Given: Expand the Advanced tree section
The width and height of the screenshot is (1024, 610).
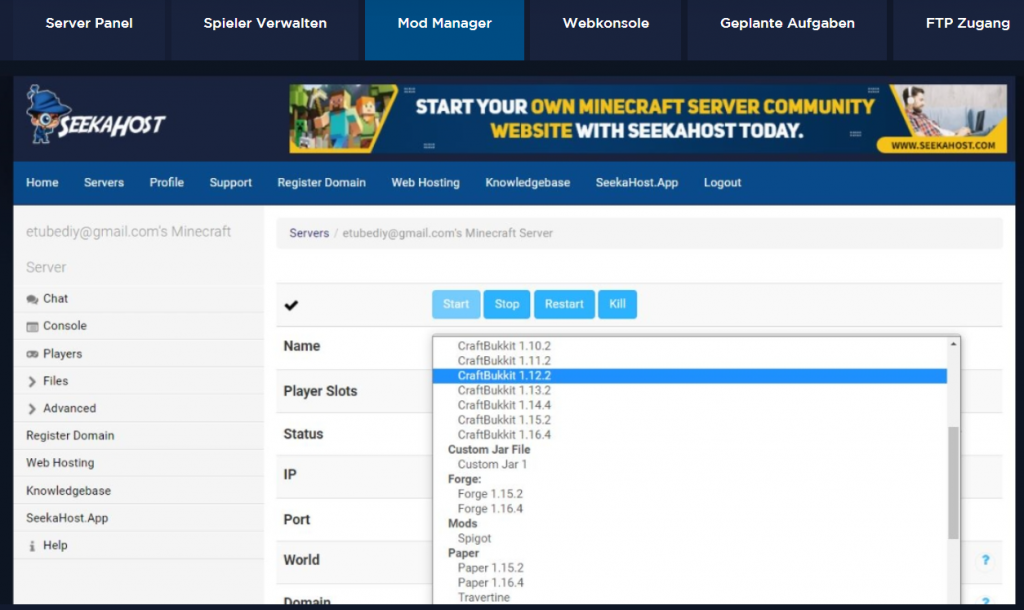Looking at the screenshot, I should point(32,409).
